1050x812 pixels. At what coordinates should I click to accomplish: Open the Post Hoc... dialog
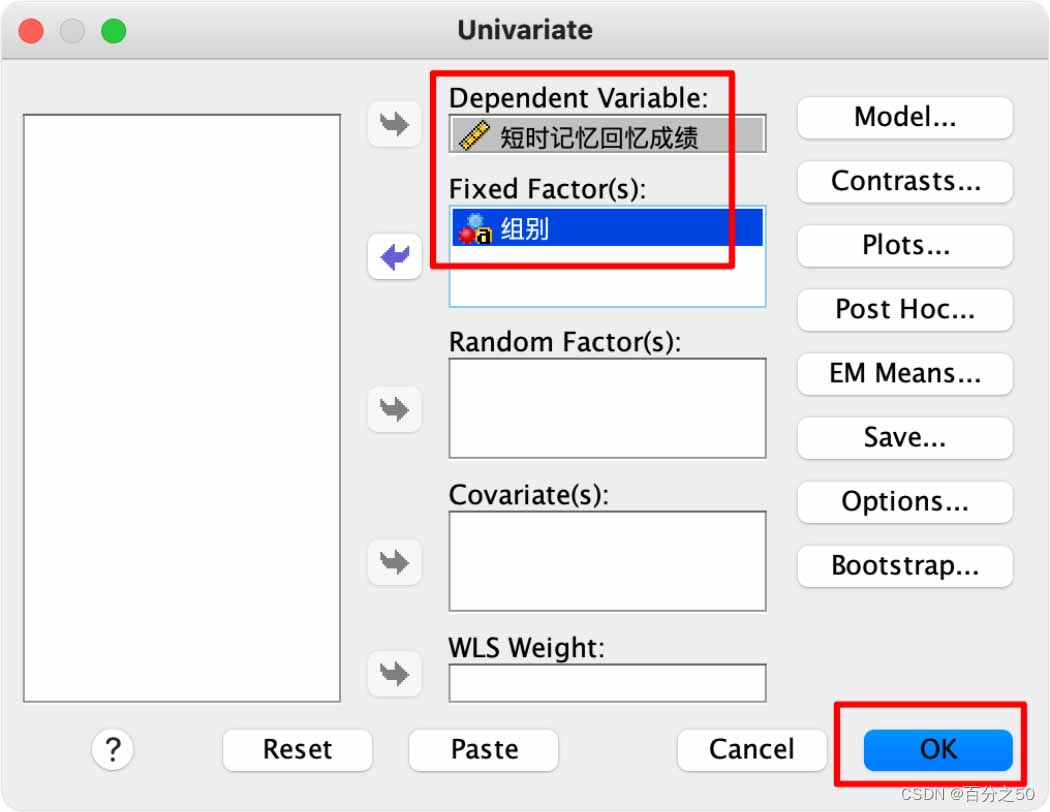(905, 310)
